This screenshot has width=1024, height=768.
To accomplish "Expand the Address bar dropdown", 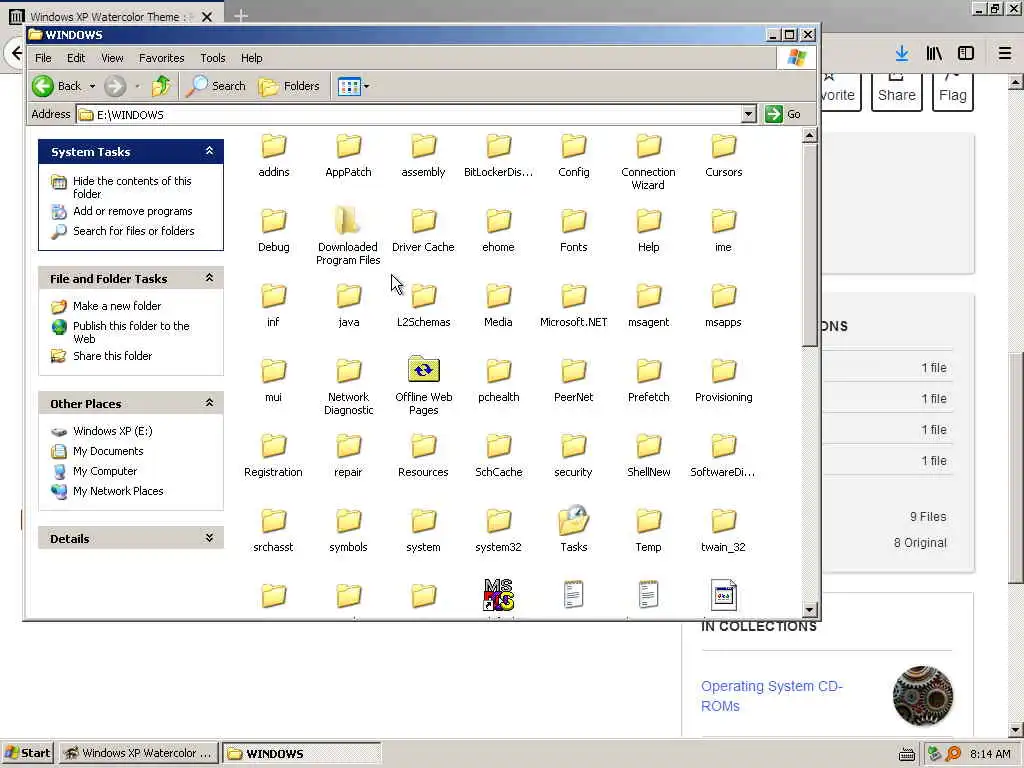I will (x=748, y=114).
